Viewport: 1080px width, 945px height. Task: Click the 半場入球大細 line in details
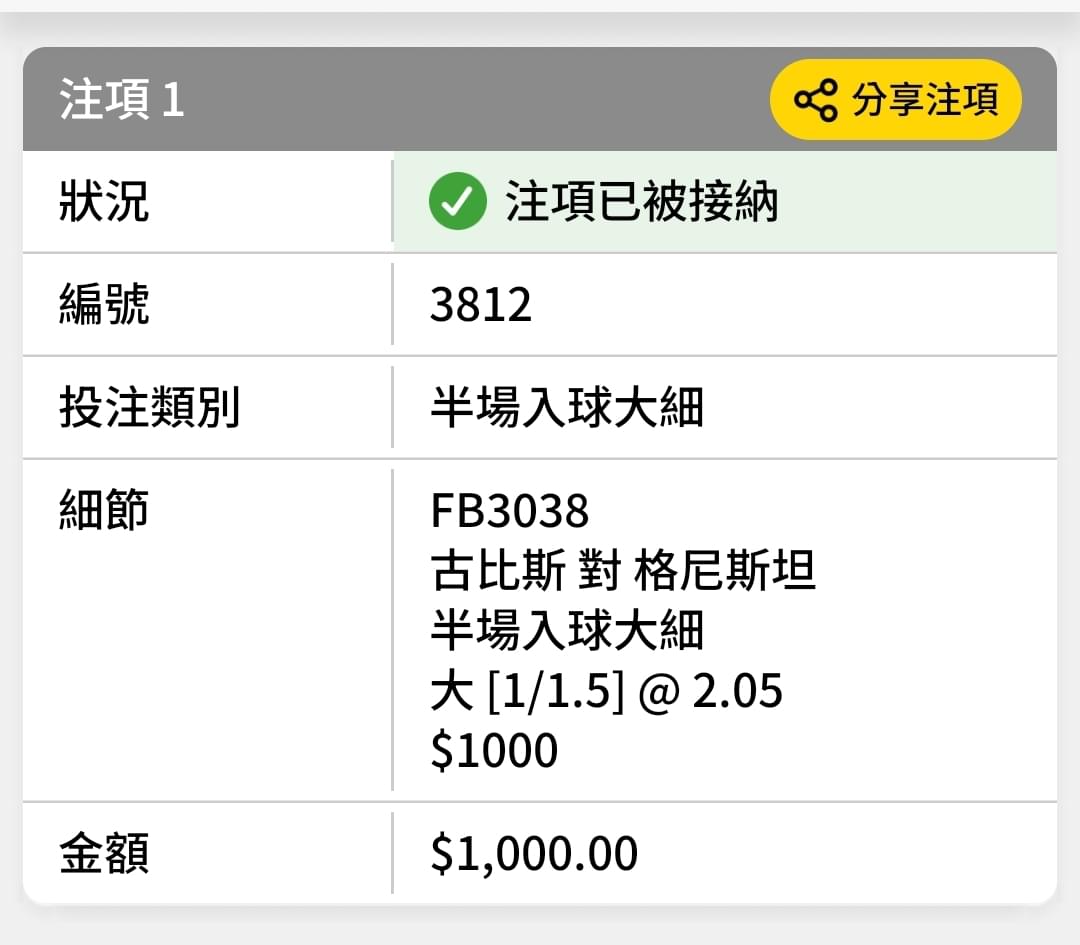tap(567, 630)
